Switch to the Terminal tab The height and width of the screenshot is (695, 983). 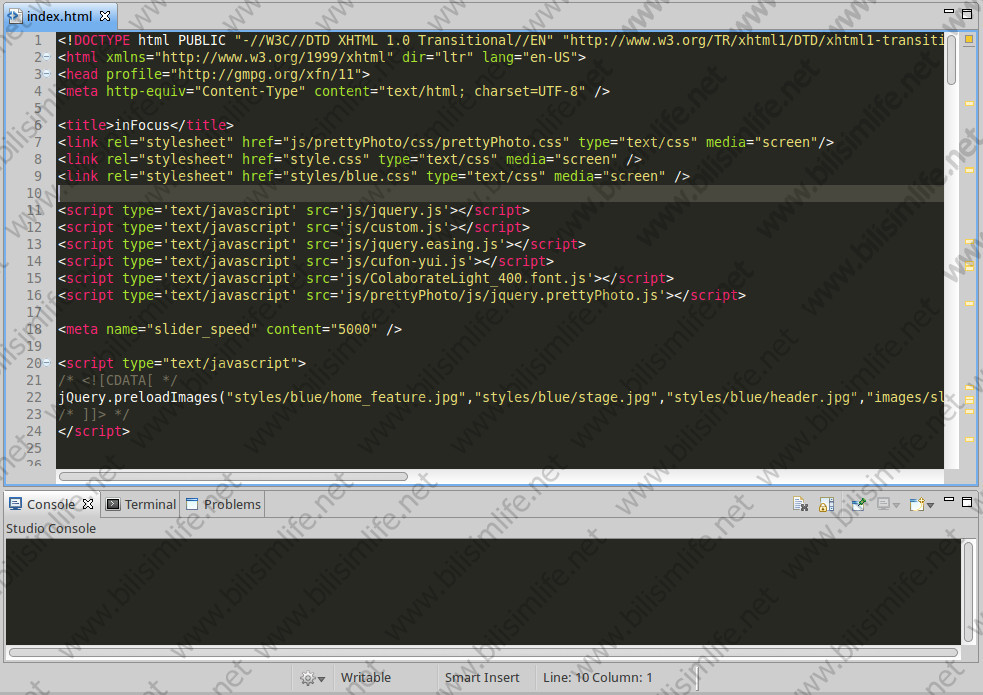point(141,504)
